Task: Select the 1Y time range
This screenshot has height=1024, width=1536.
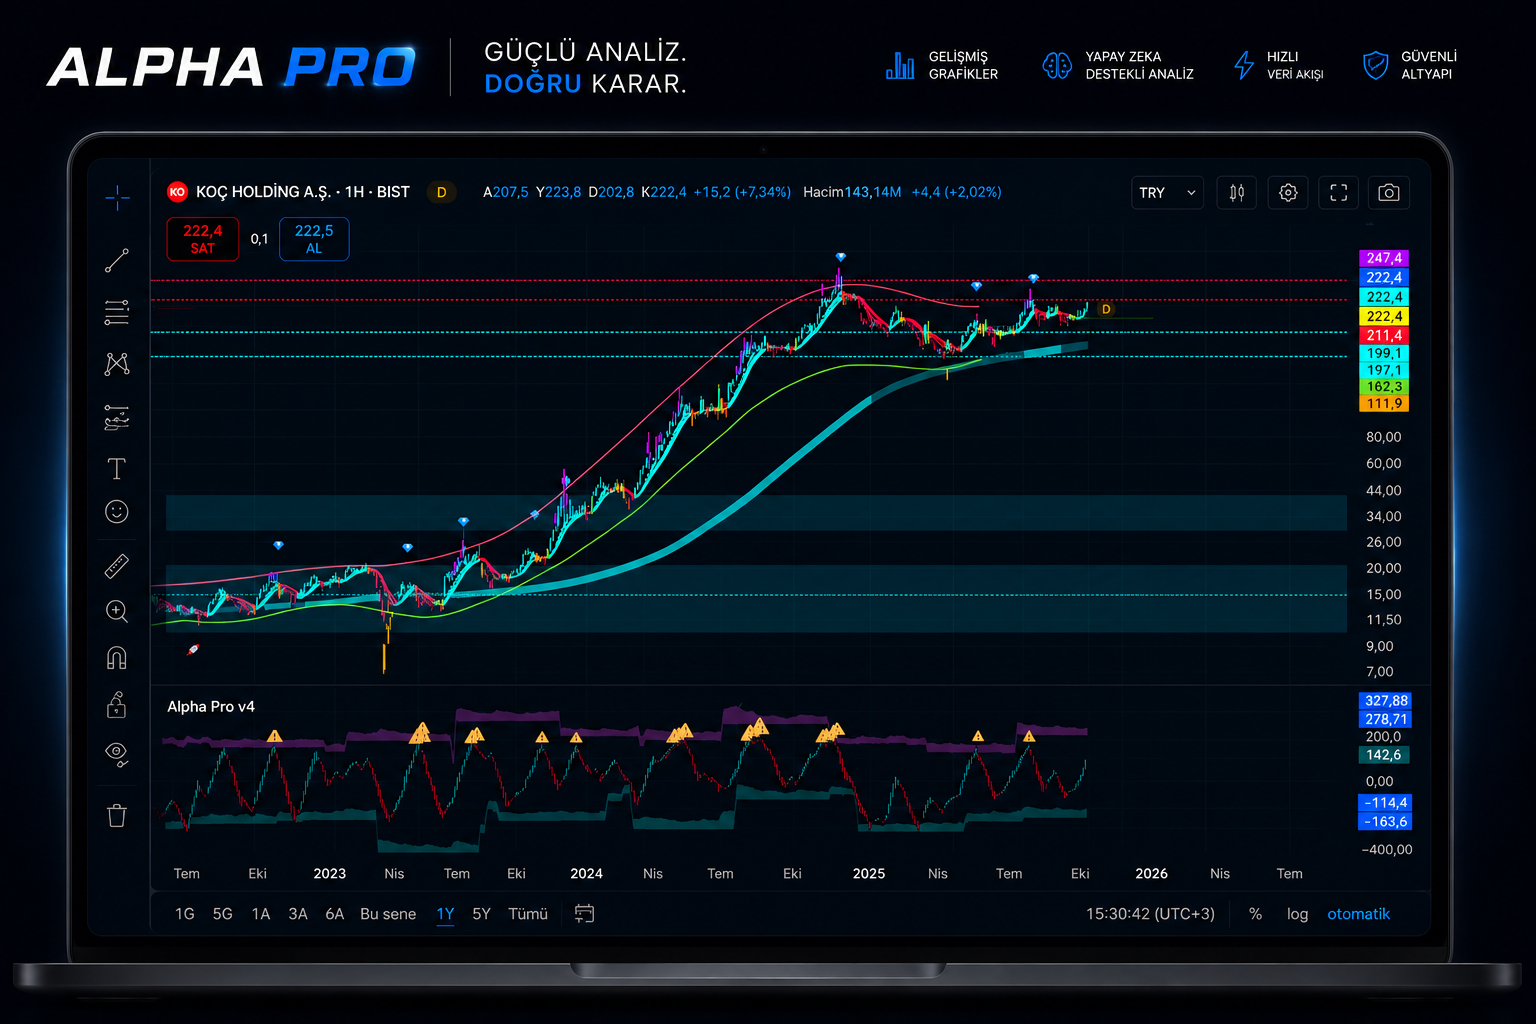Action: [x=446, y=914]
